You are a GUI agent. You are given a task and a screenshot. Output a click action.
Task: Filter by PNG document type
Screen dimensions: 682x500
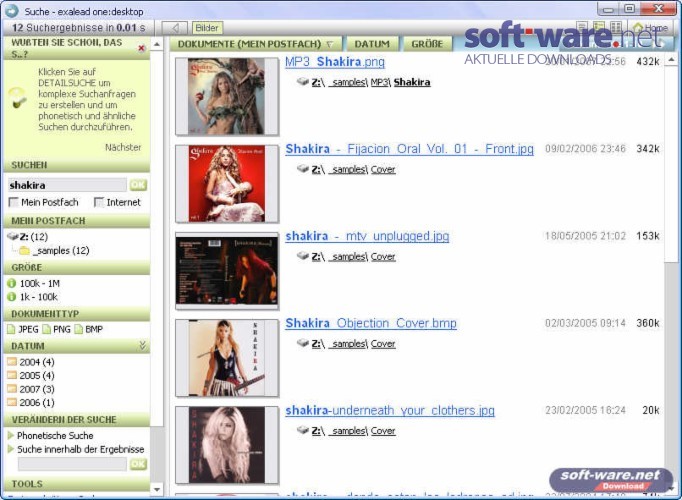click(57, 330)
